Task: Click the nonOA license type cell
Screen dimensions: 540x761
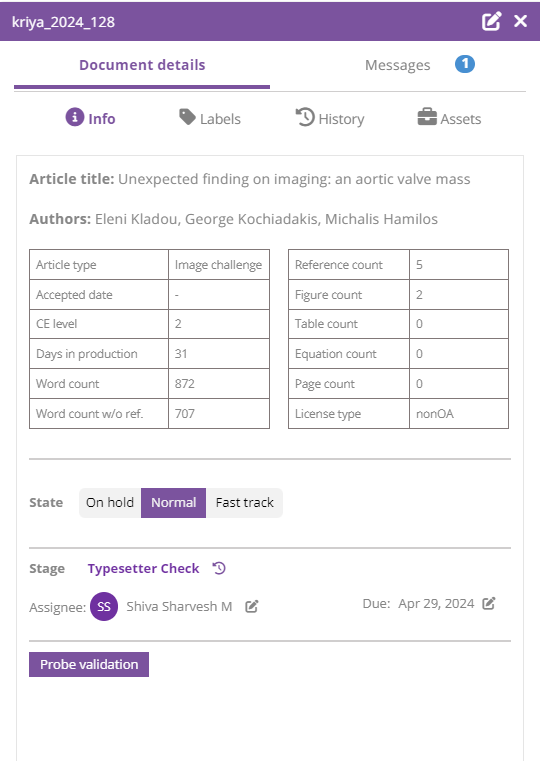Action: [459, 414]
